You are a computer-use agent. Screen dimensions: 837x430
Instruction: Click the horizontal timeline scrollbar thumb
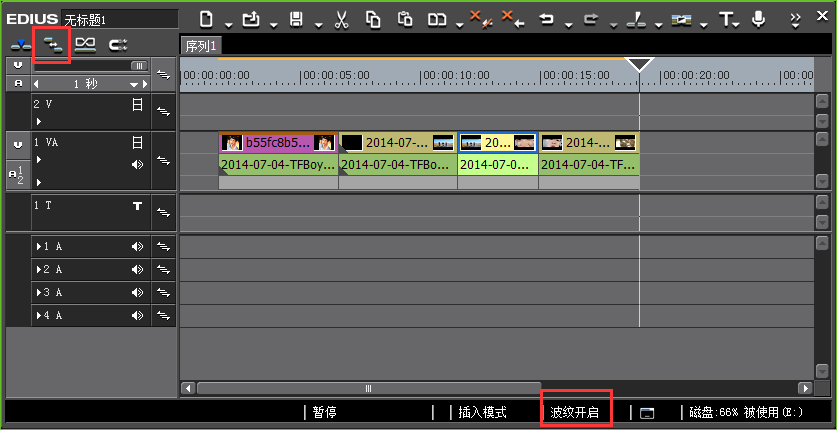(x=369, y=388)
